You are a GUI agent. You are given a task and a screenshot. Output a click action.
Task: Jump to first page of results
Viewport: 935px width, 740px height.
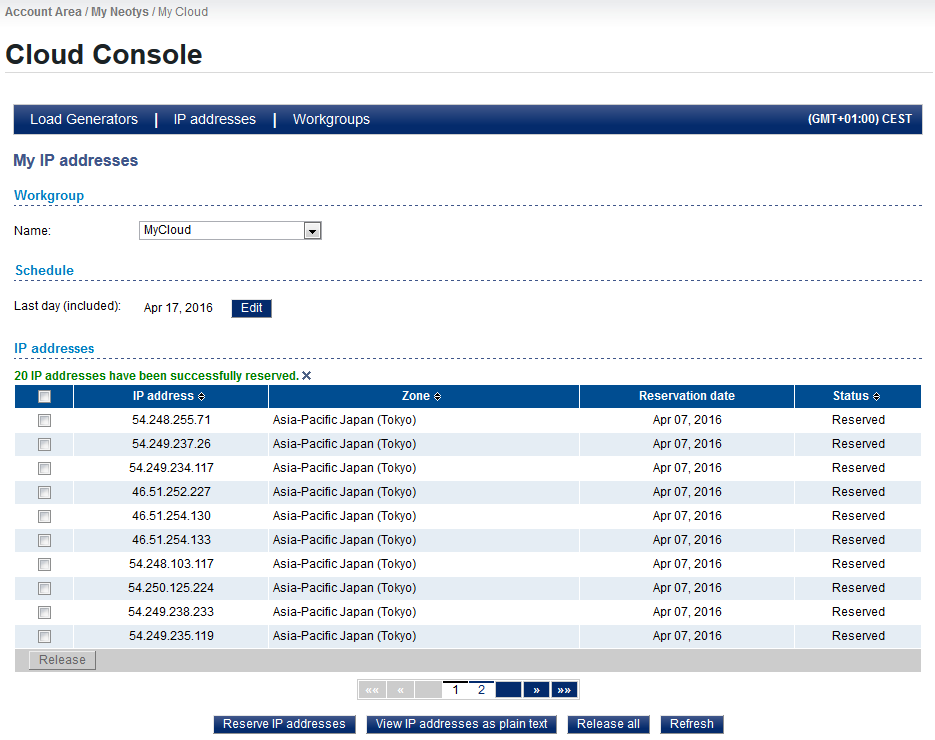[372, 690]
